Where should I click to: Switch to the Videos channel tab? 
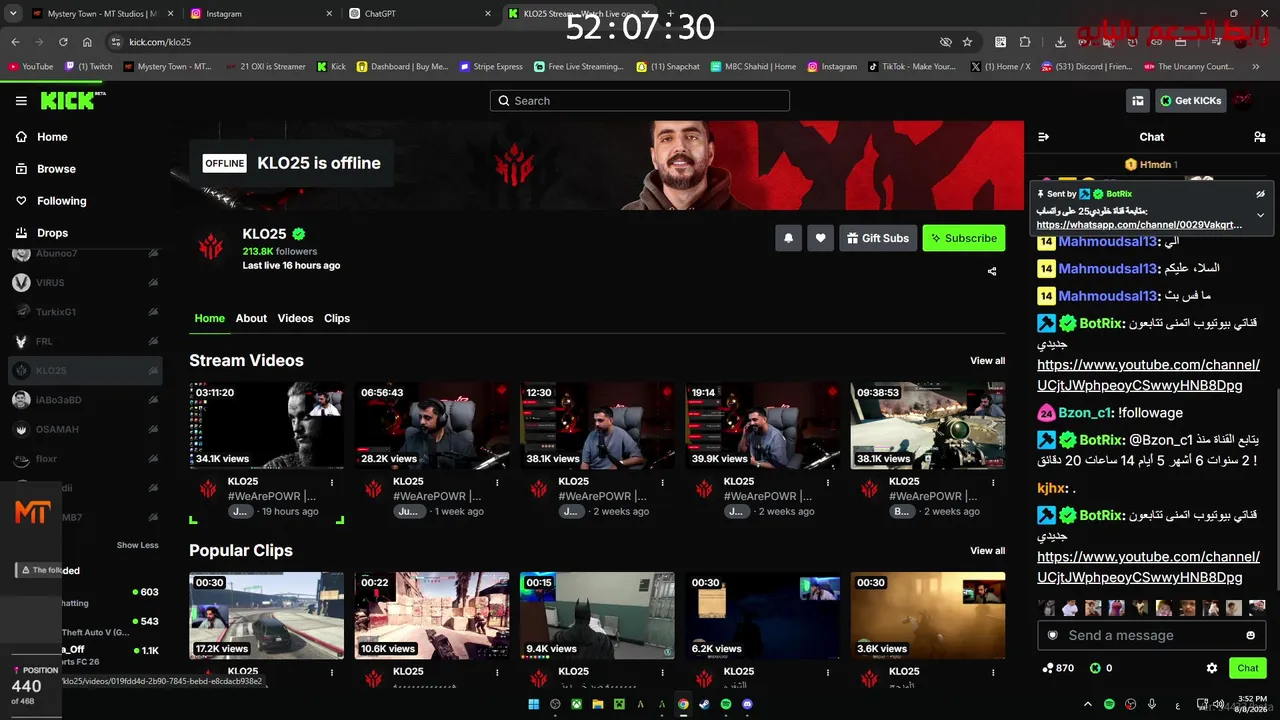[295, 318]
